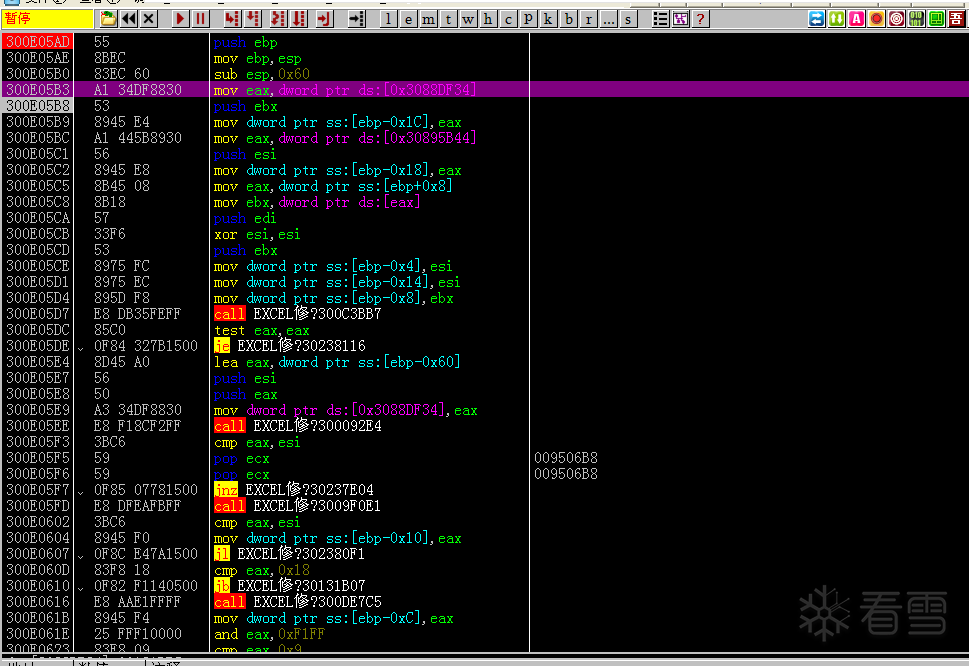Open Run trace with '...' button
Screen dimensions: 969x666
[x=609, y=19]
